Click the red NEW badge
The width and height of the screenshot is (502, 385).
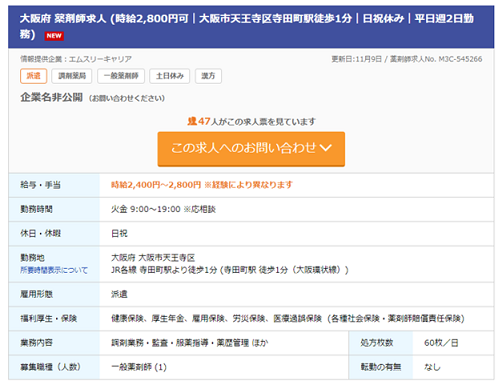54,36
